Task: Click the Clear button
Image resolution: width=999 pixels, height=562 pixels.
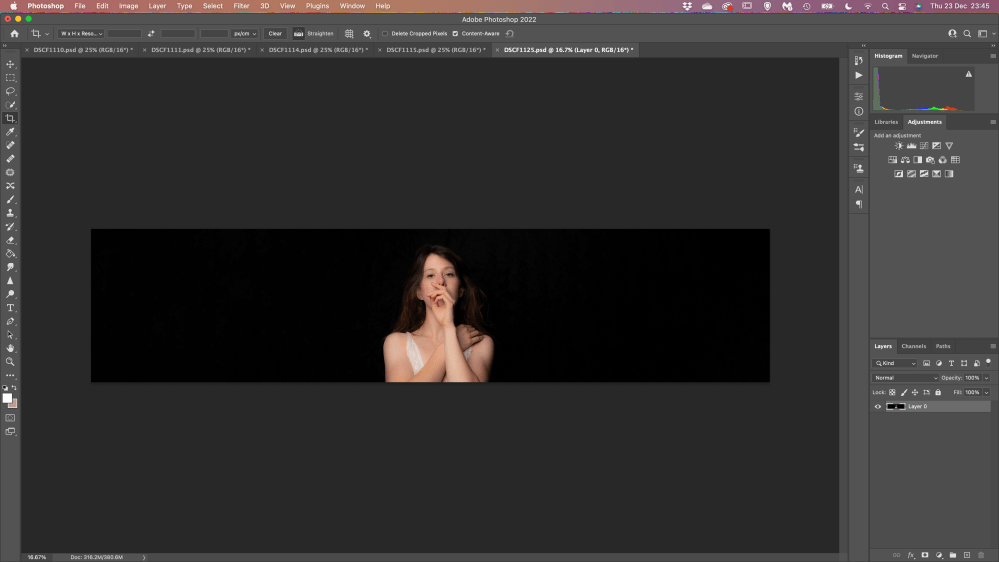Action: click(275, 33)
